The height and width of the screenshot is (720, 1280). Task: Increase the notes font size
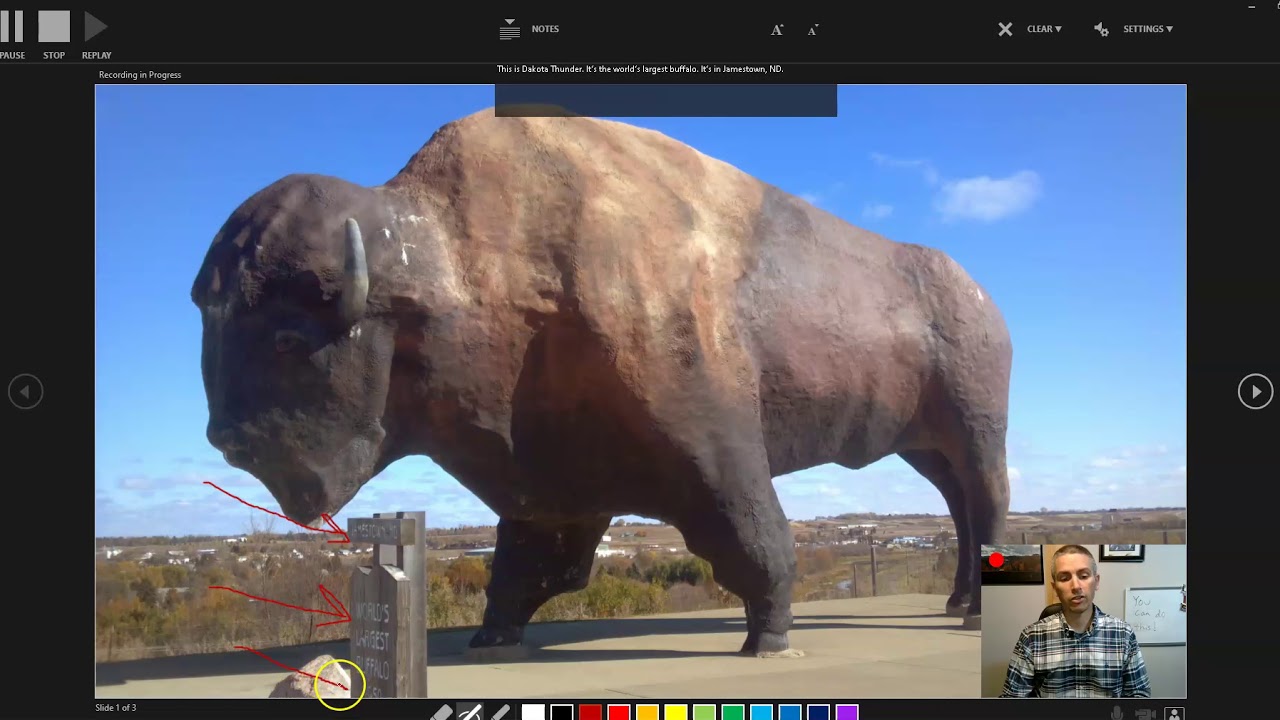(x=777, y=30)
